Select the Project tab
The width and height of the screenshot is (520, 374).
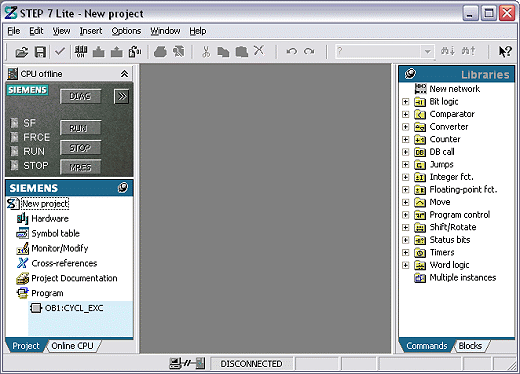coord(26,346)
